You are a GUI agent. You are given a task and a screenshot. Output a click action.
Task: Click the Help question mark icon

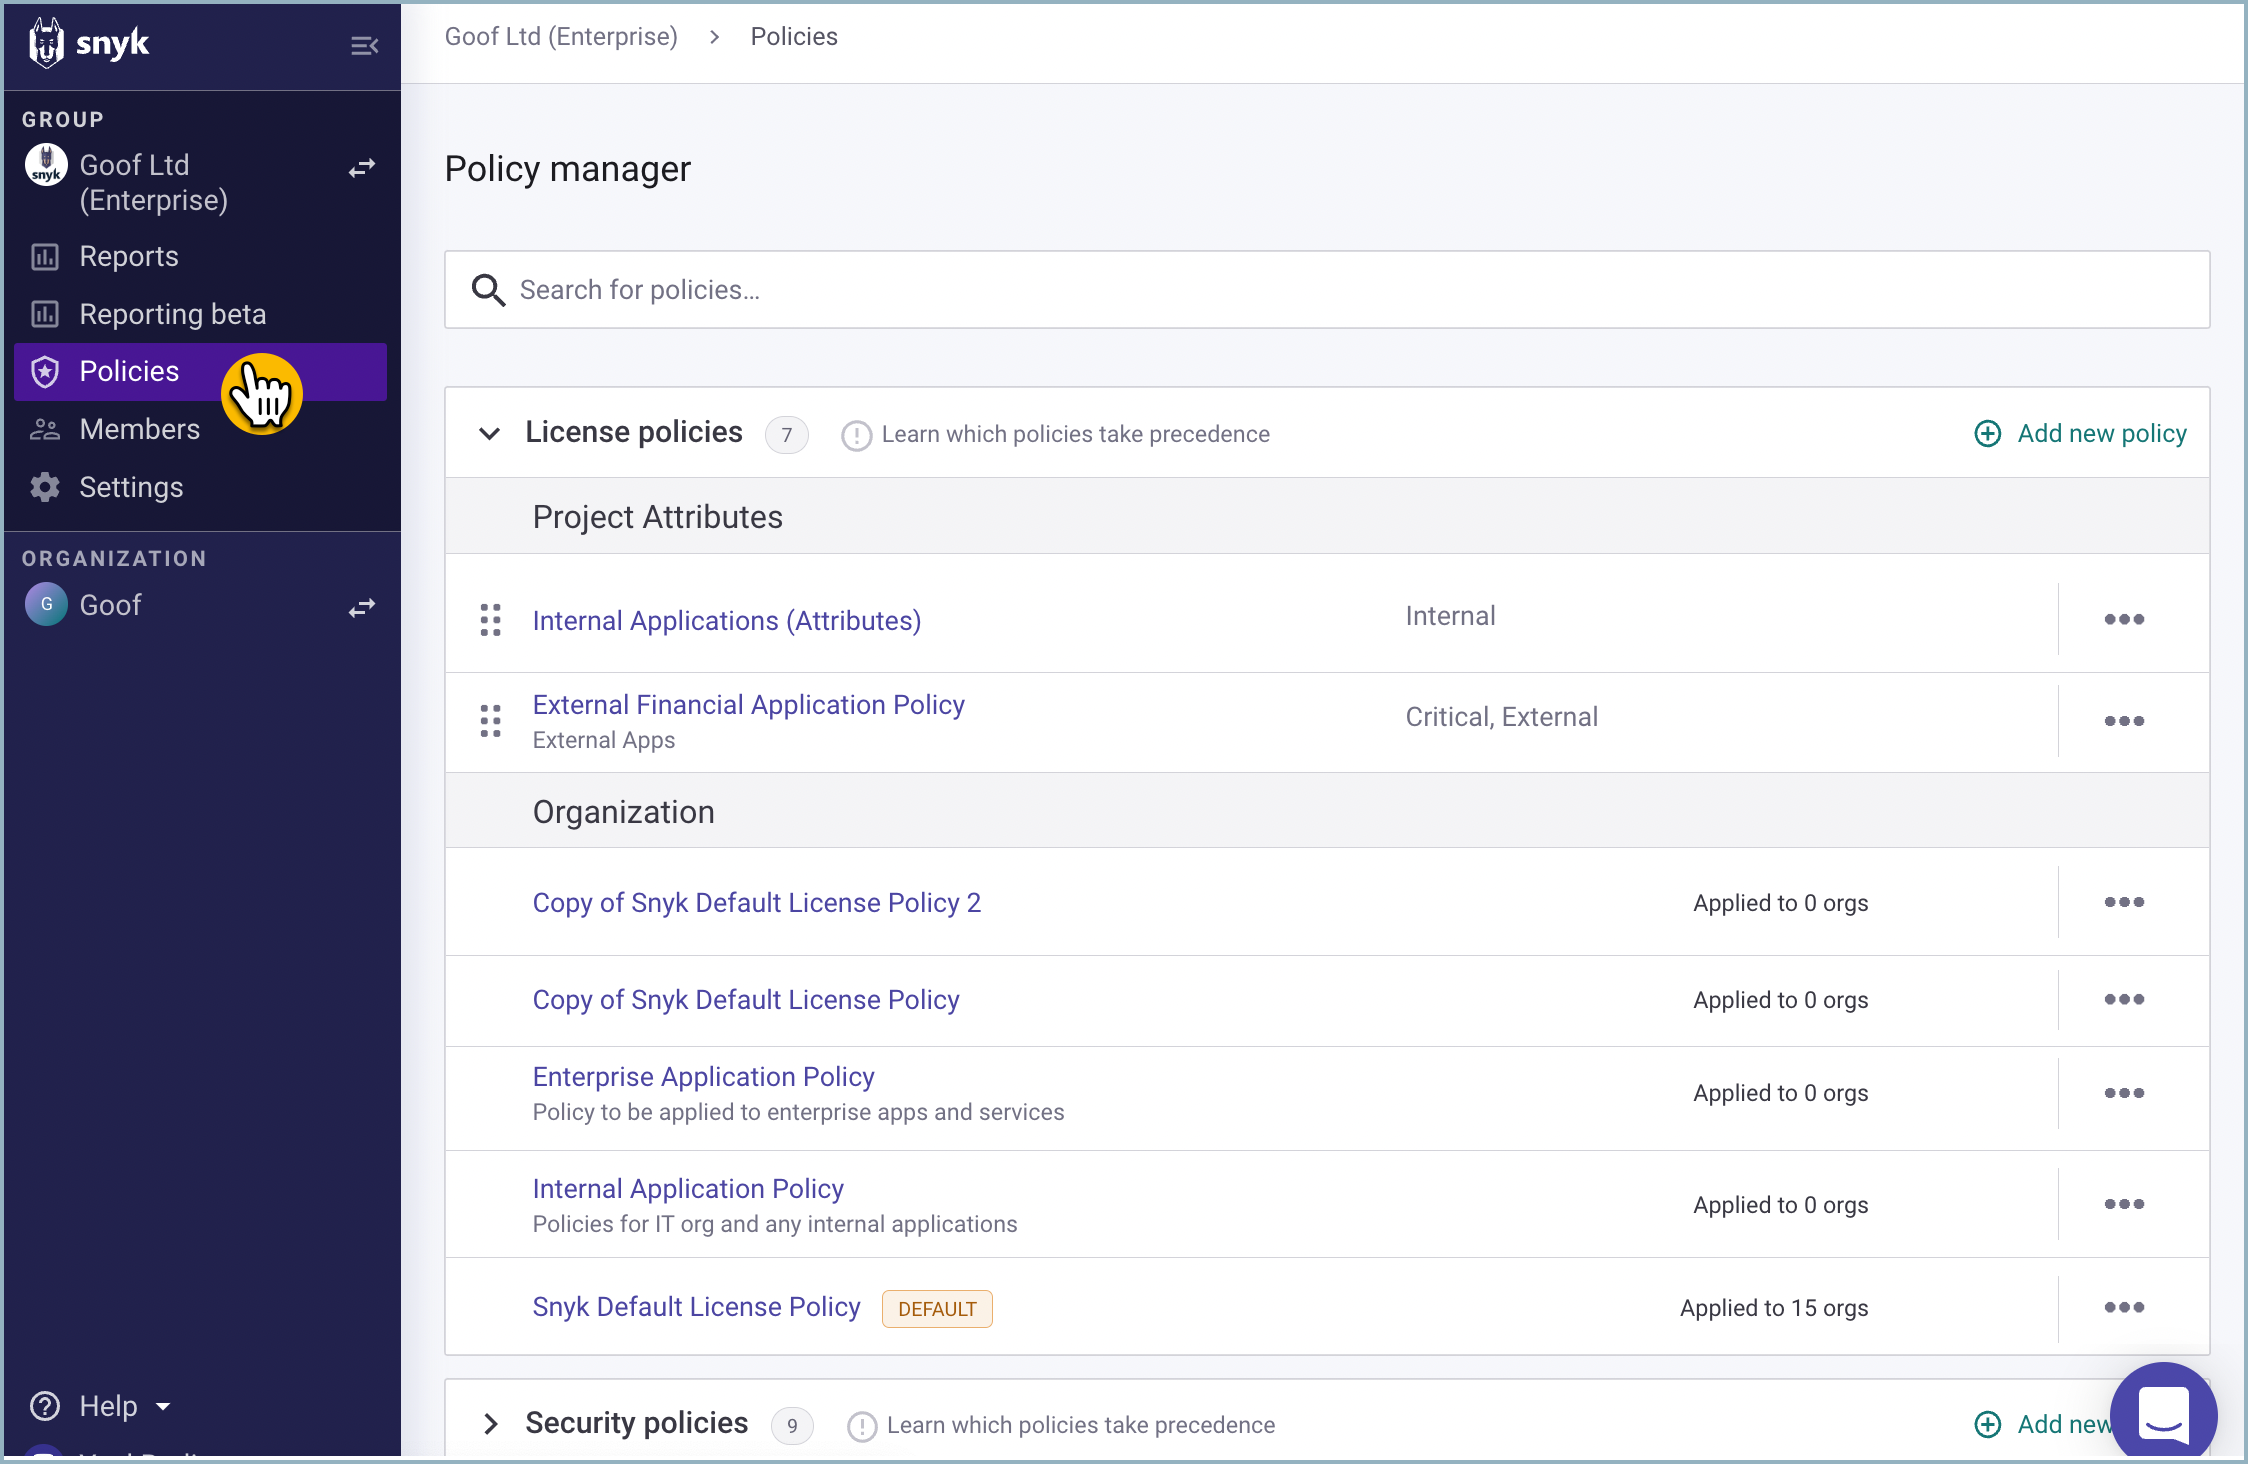click(45, 1406)
